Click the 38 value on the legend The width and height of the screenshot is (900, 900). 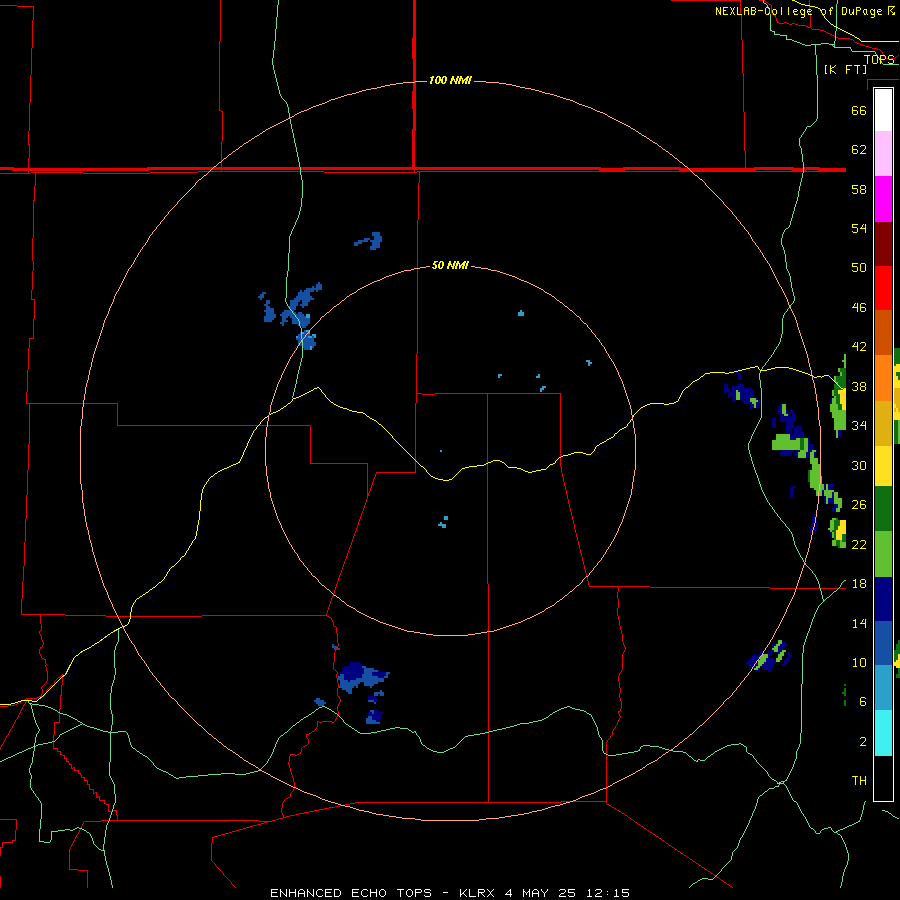click(859, 386)
